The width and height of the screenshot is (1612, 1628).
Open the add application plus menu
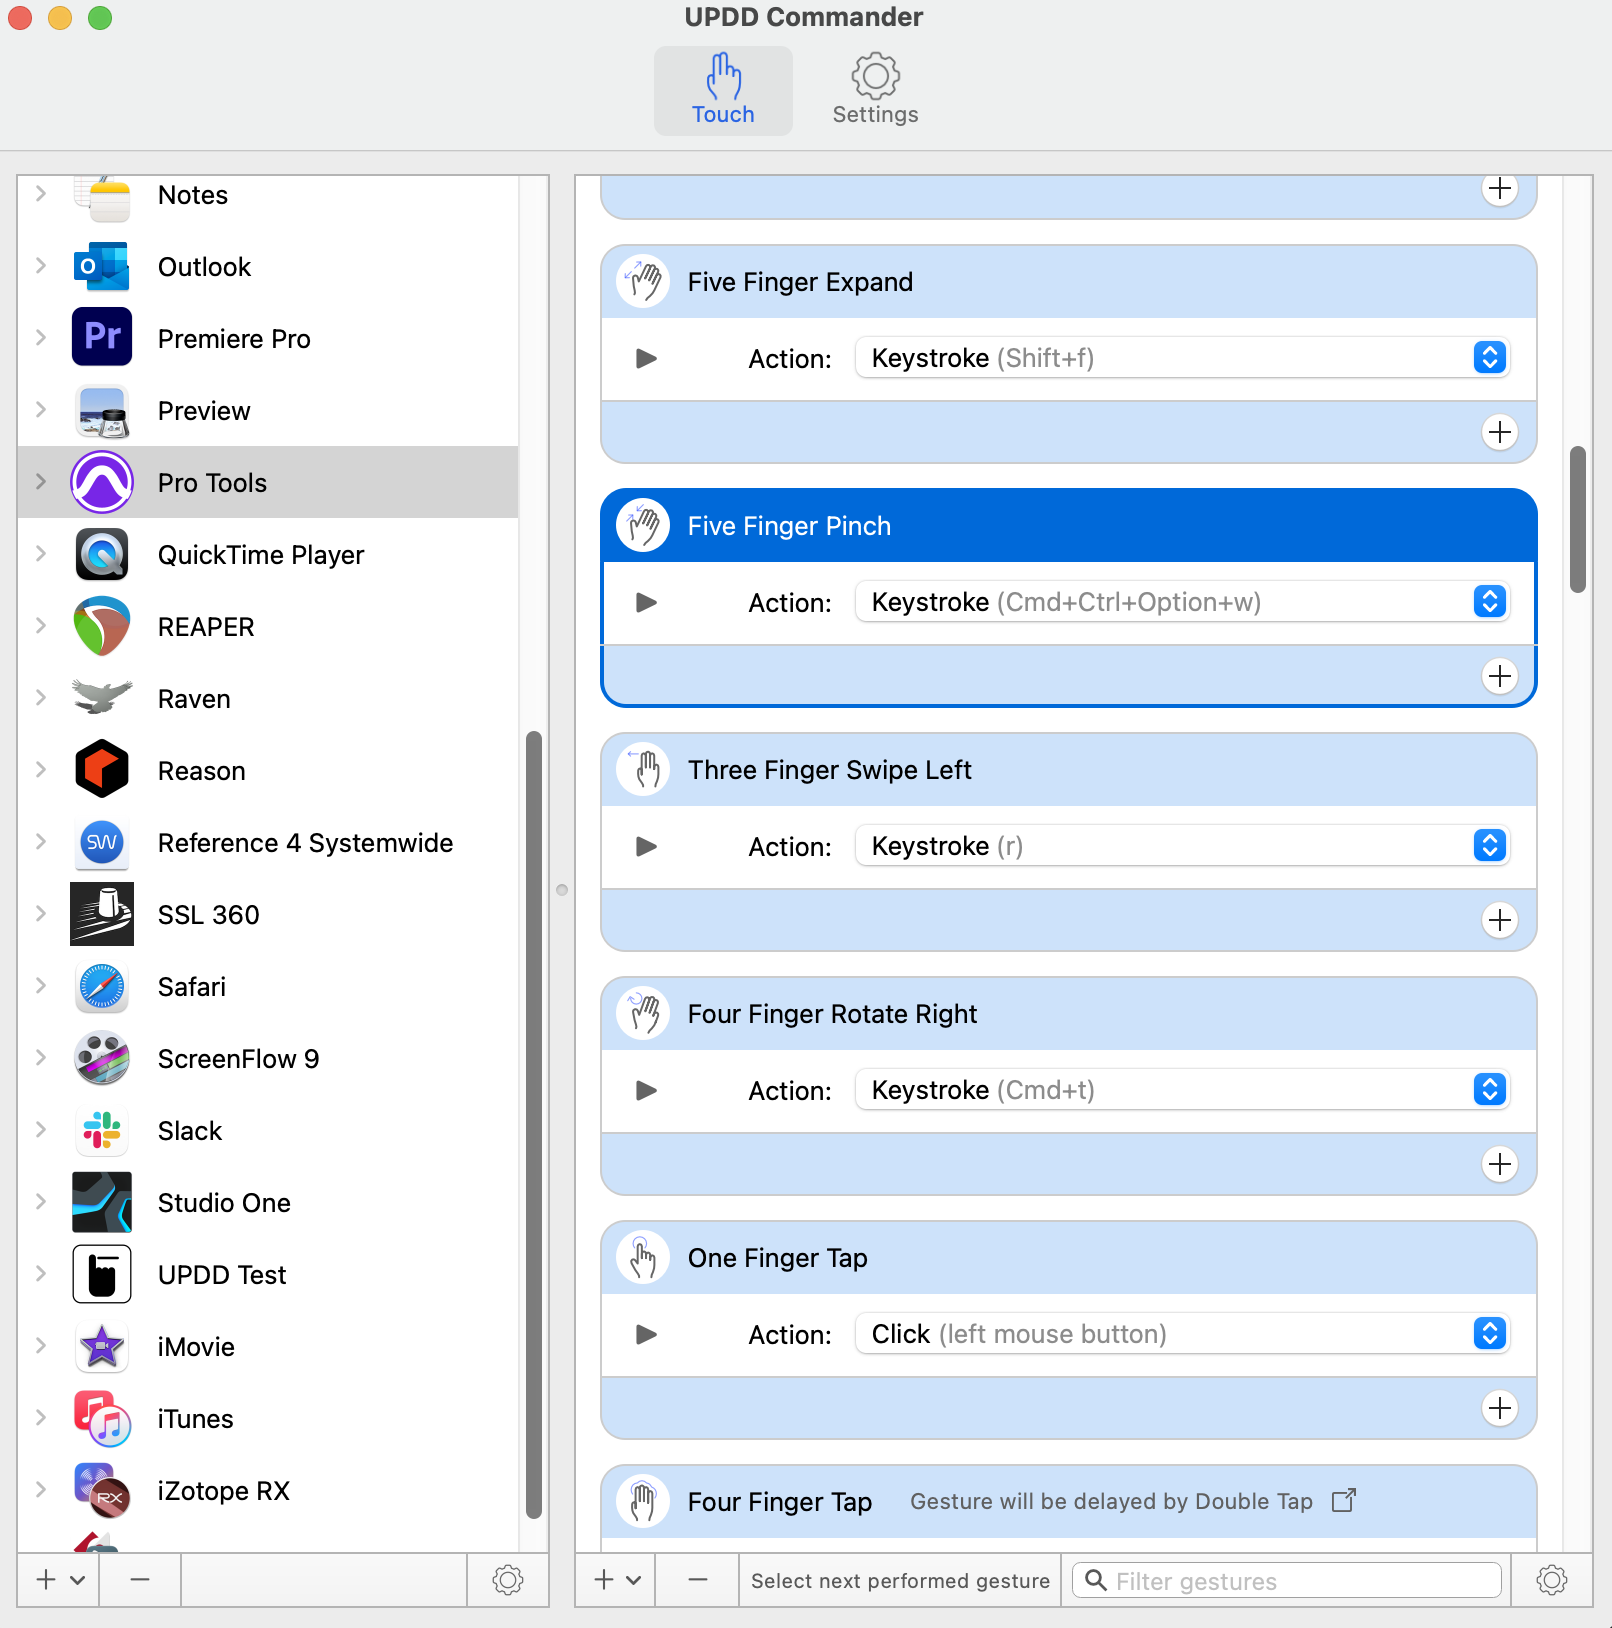click(x=59, y=1580)
